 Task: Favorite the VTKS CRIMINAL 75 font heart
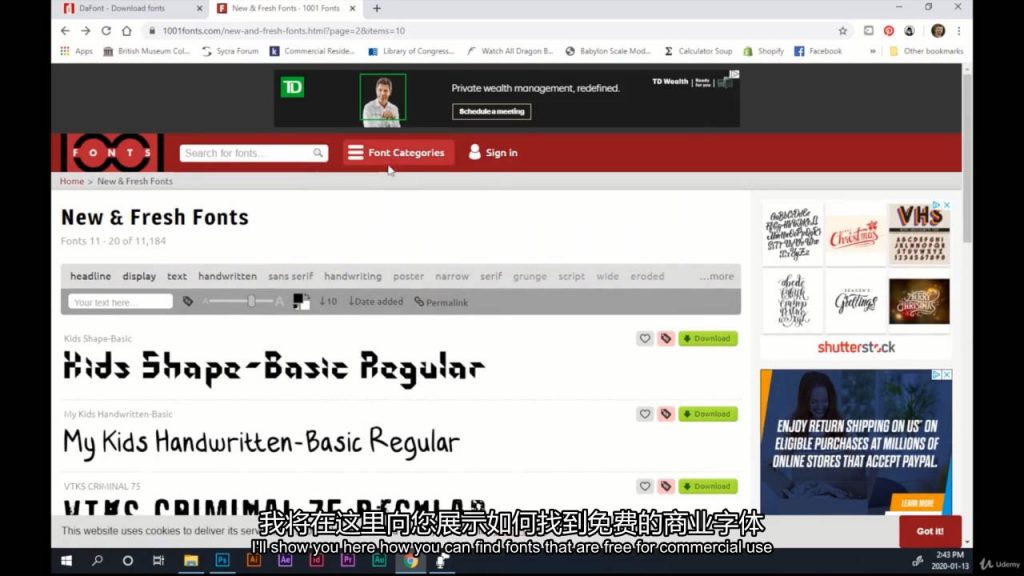tap(645, 487)
